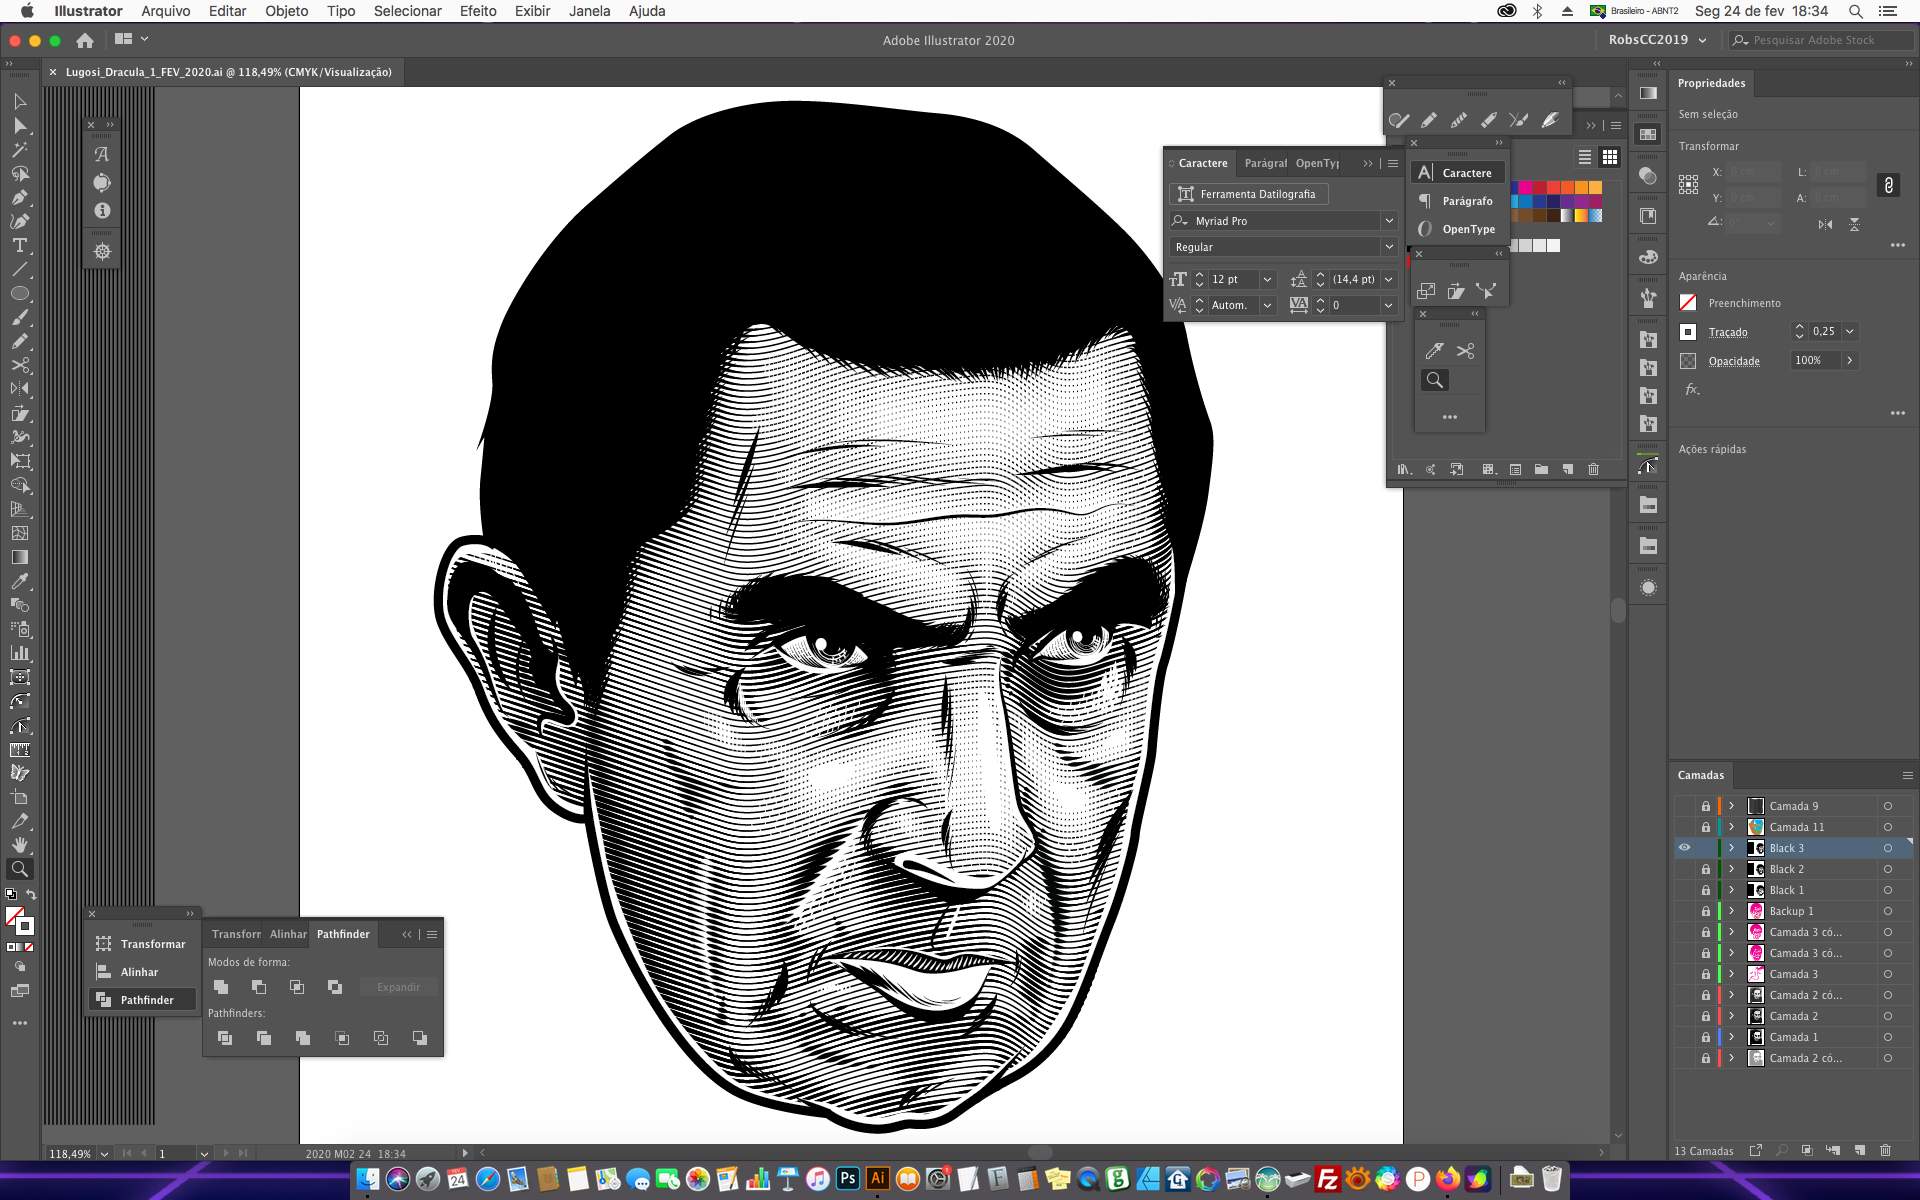Image resolution: width=1920 pixels, height=1200 pixels.
Task: Open the Propriedades tab
Action: pyautogui.click(x=1712, y=83)
